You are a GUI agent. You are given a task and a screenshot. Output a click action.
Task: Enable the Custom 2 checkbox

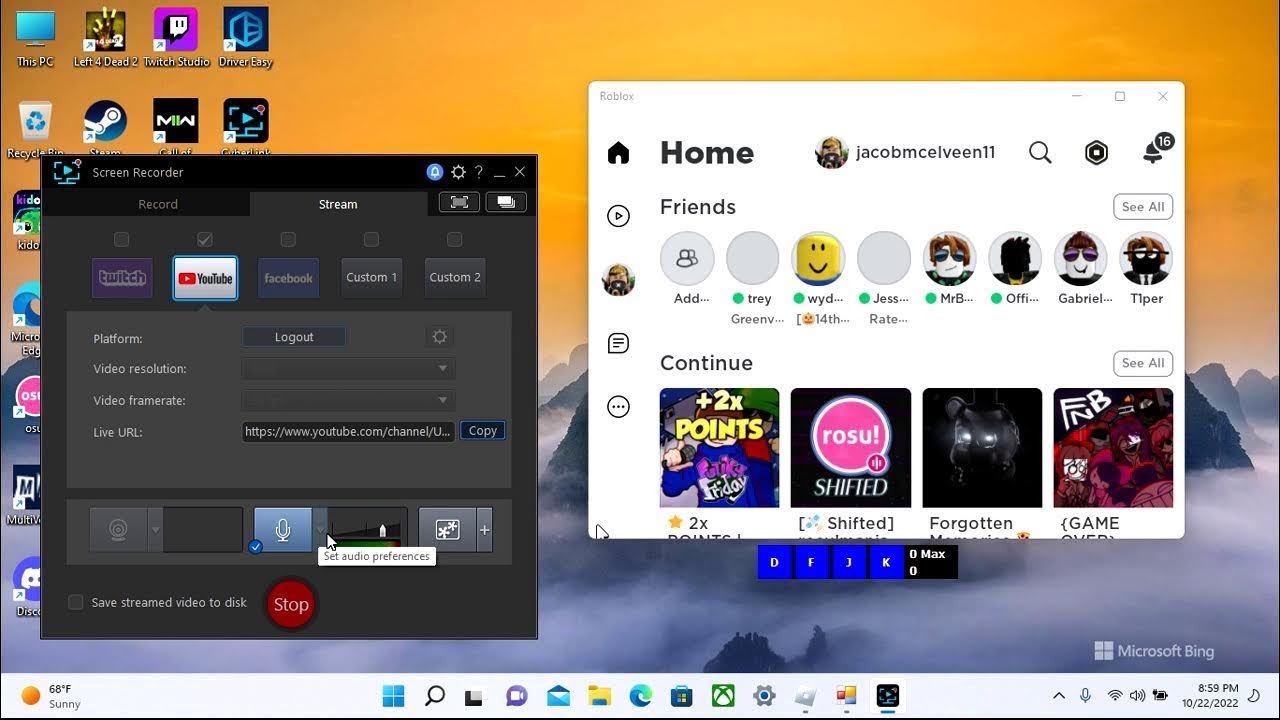point(454,239)
